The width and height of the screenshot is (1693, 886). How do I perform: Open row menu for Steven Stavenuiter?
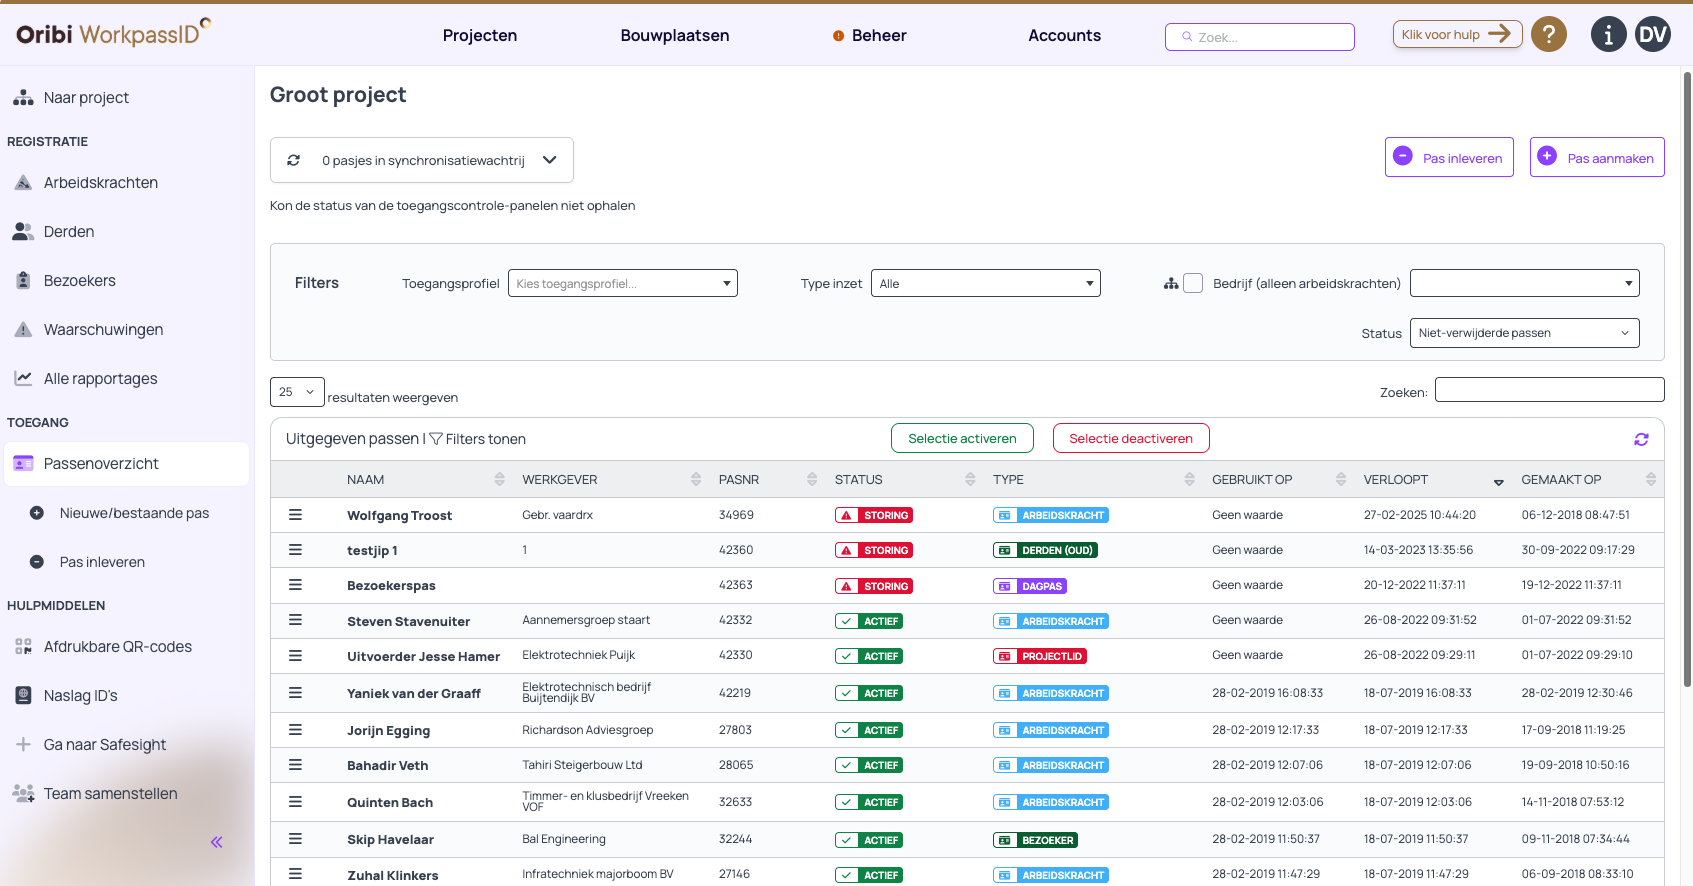[295, 620]
